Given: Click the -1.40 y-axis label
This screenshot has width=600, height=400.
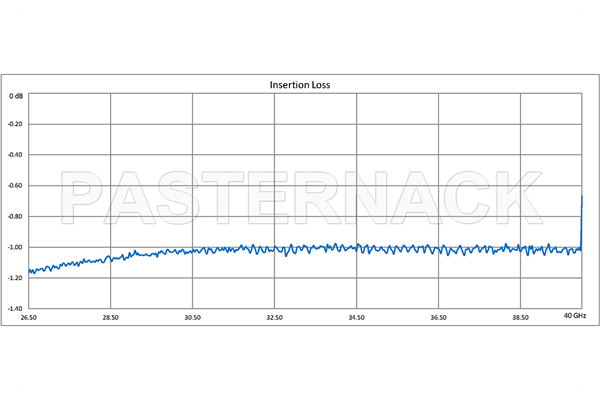Looking at the screenshot, I should click(x=15, y=308).
